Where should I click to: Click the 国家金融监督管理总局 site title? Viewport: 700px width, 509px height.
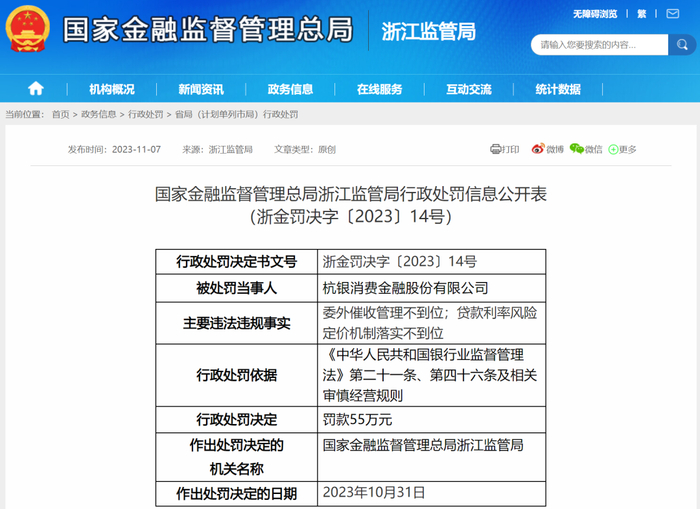click(208, 29)
